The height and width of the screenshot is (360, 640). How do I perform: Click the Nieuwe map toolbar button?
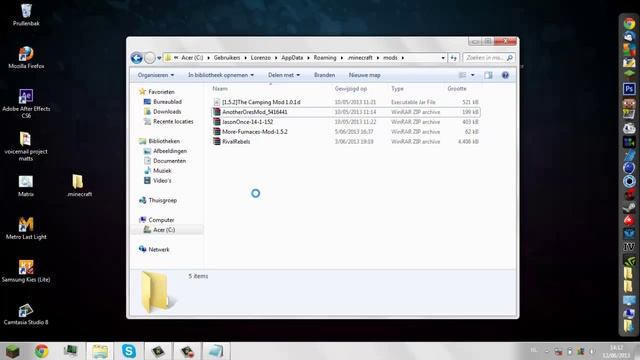point(364,75)
